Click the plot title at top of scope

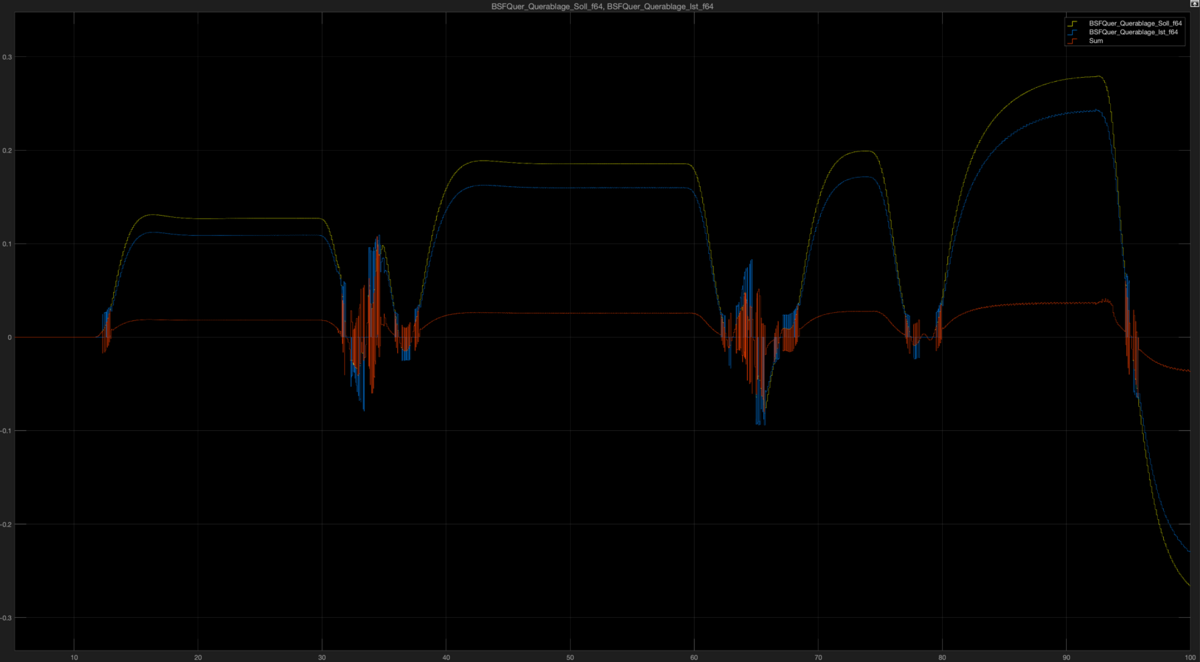[601, 6]
